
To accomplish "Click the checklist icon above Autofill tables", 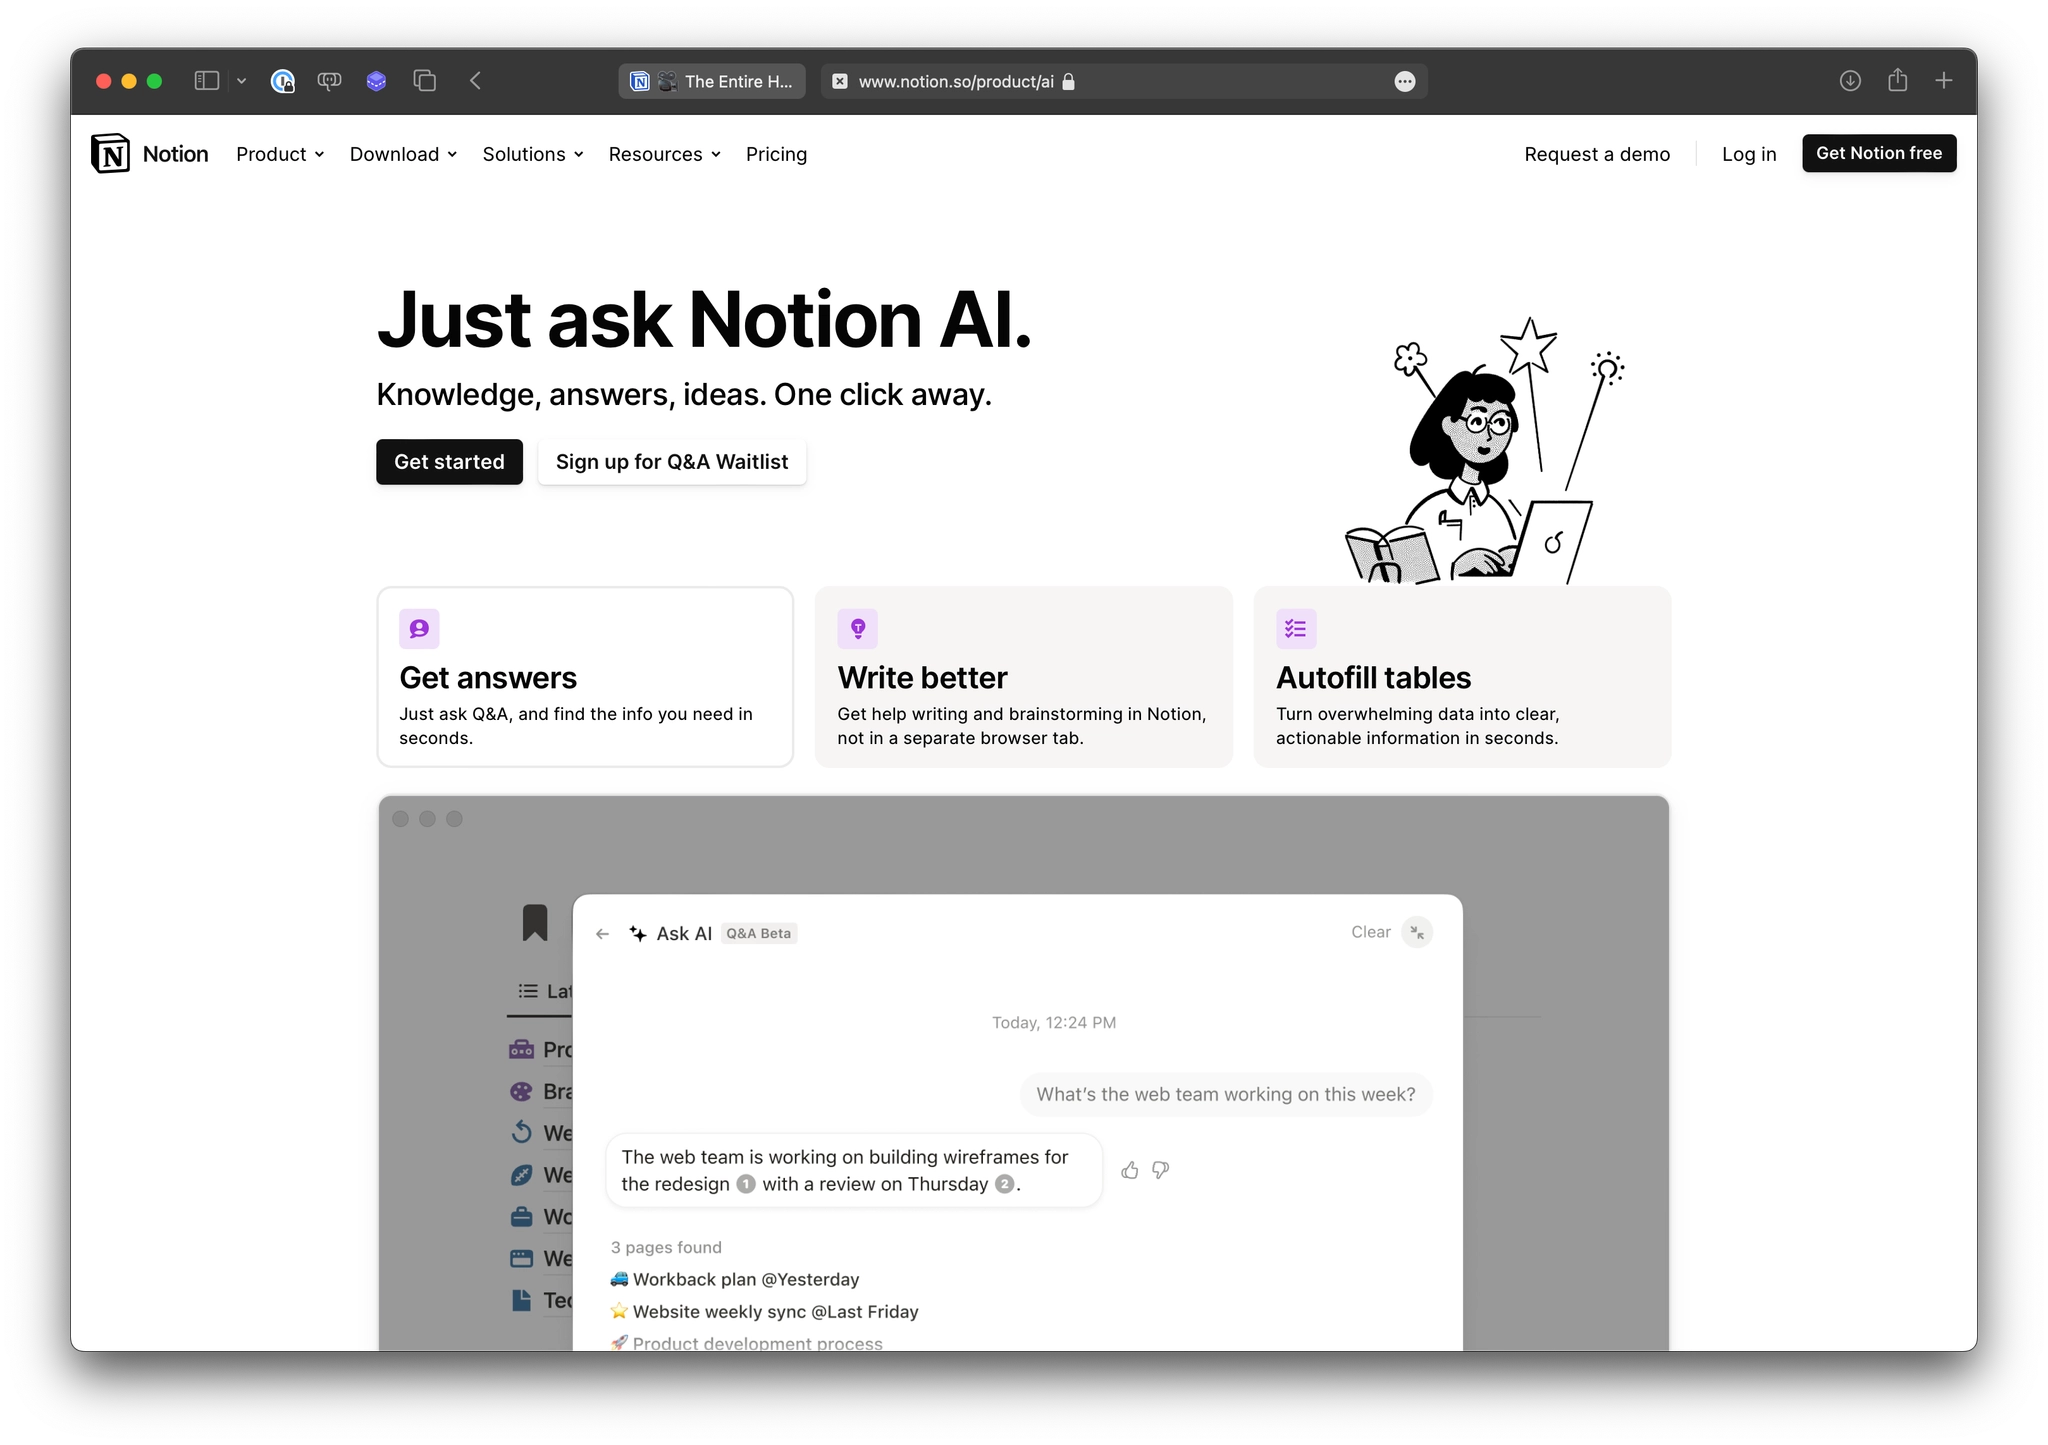I will [1296, 628].
